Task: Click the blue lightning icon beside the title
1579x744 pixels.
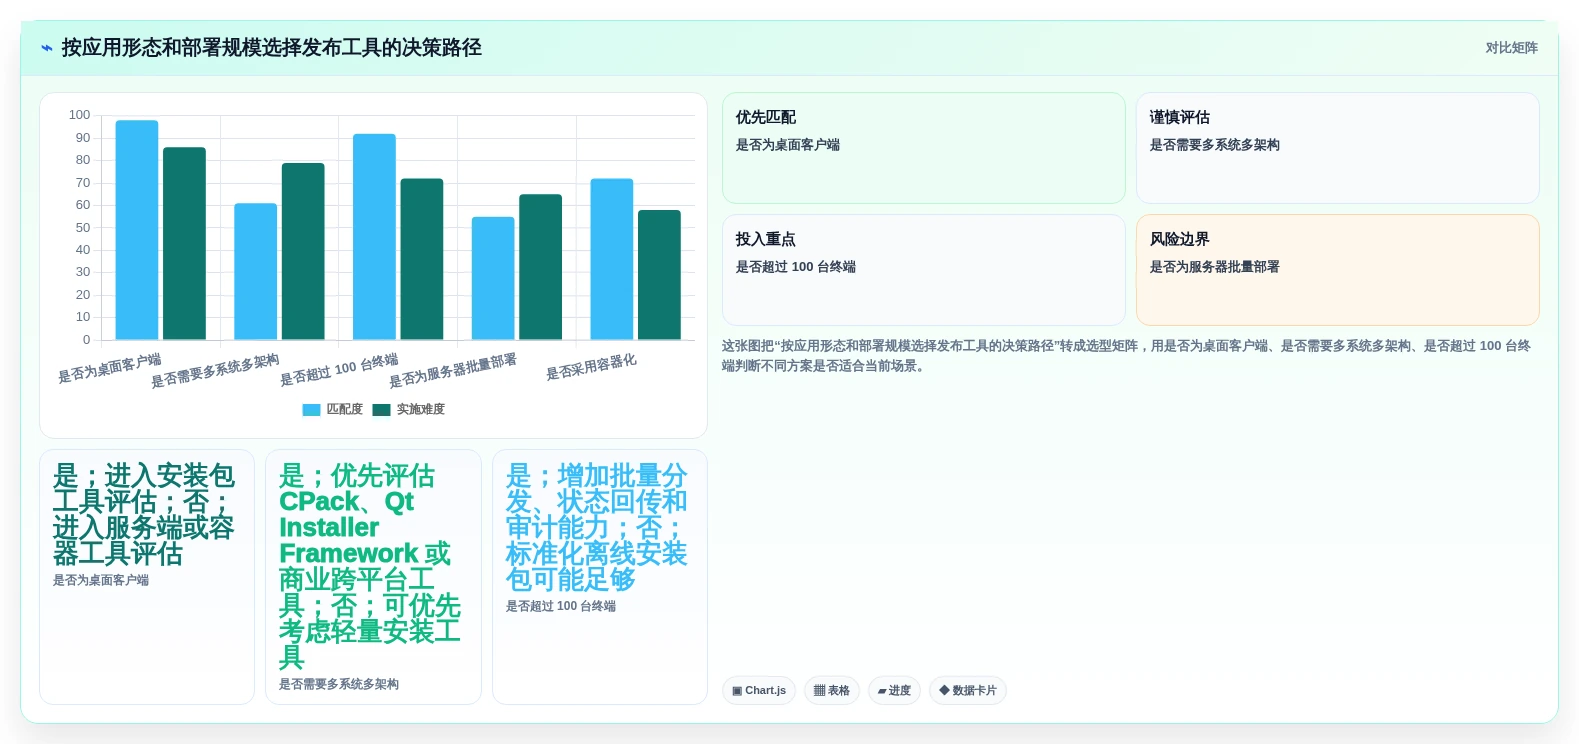Action: tap(47, 48)
